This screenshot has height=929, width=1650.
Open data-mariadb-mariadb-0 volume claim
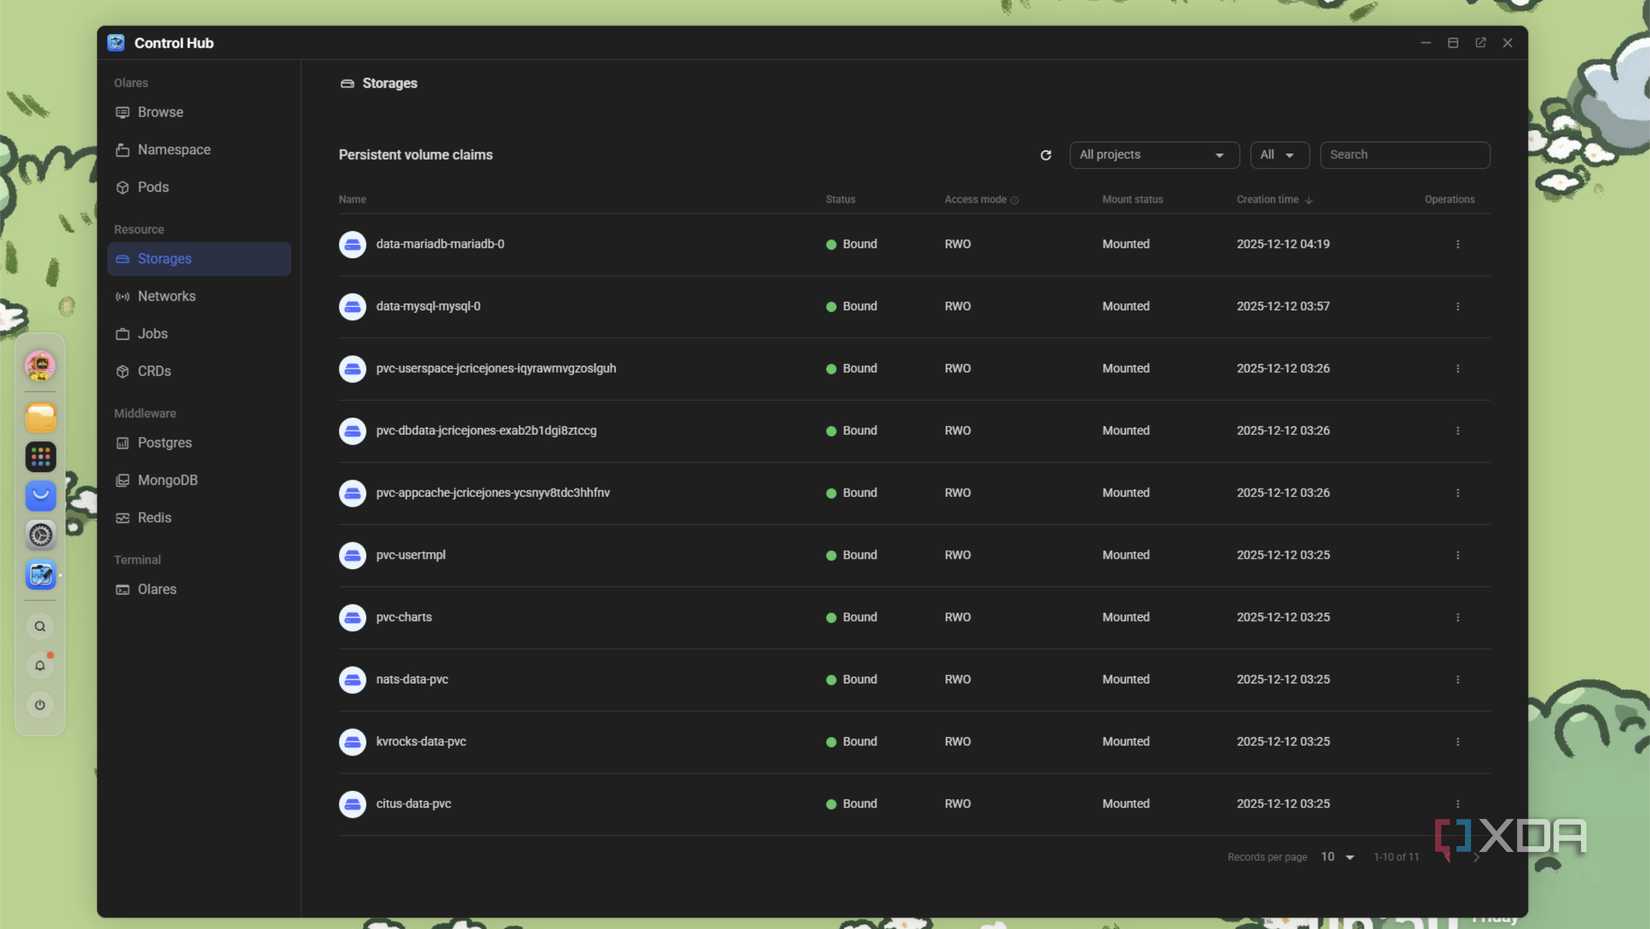pyautogui.click(x=440, y=244)
